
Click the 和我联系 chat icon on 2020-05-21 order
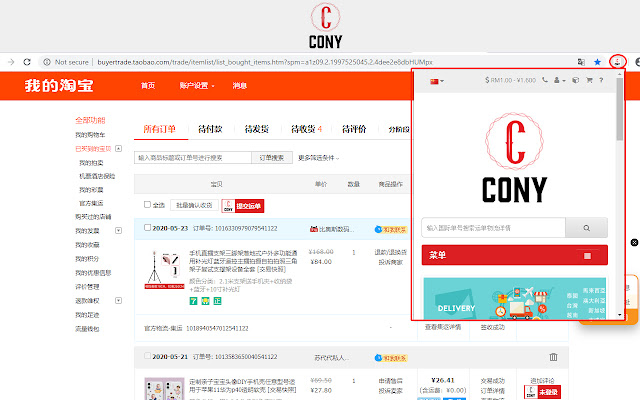click(391, 358)
